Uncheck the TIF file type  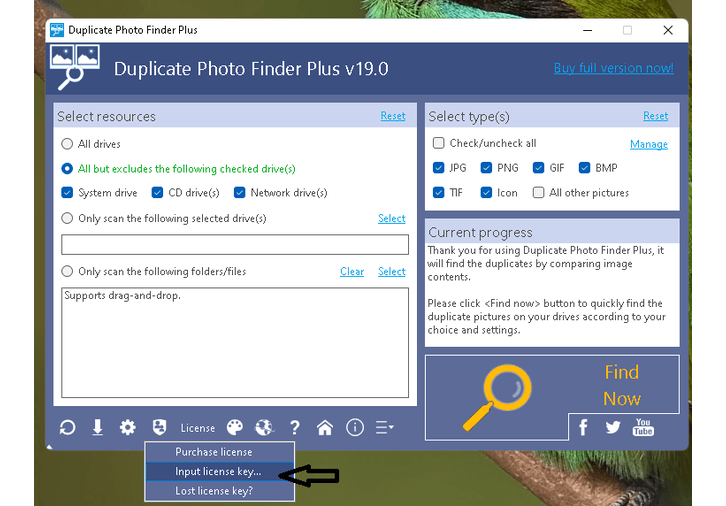click(x=438, y=193)
